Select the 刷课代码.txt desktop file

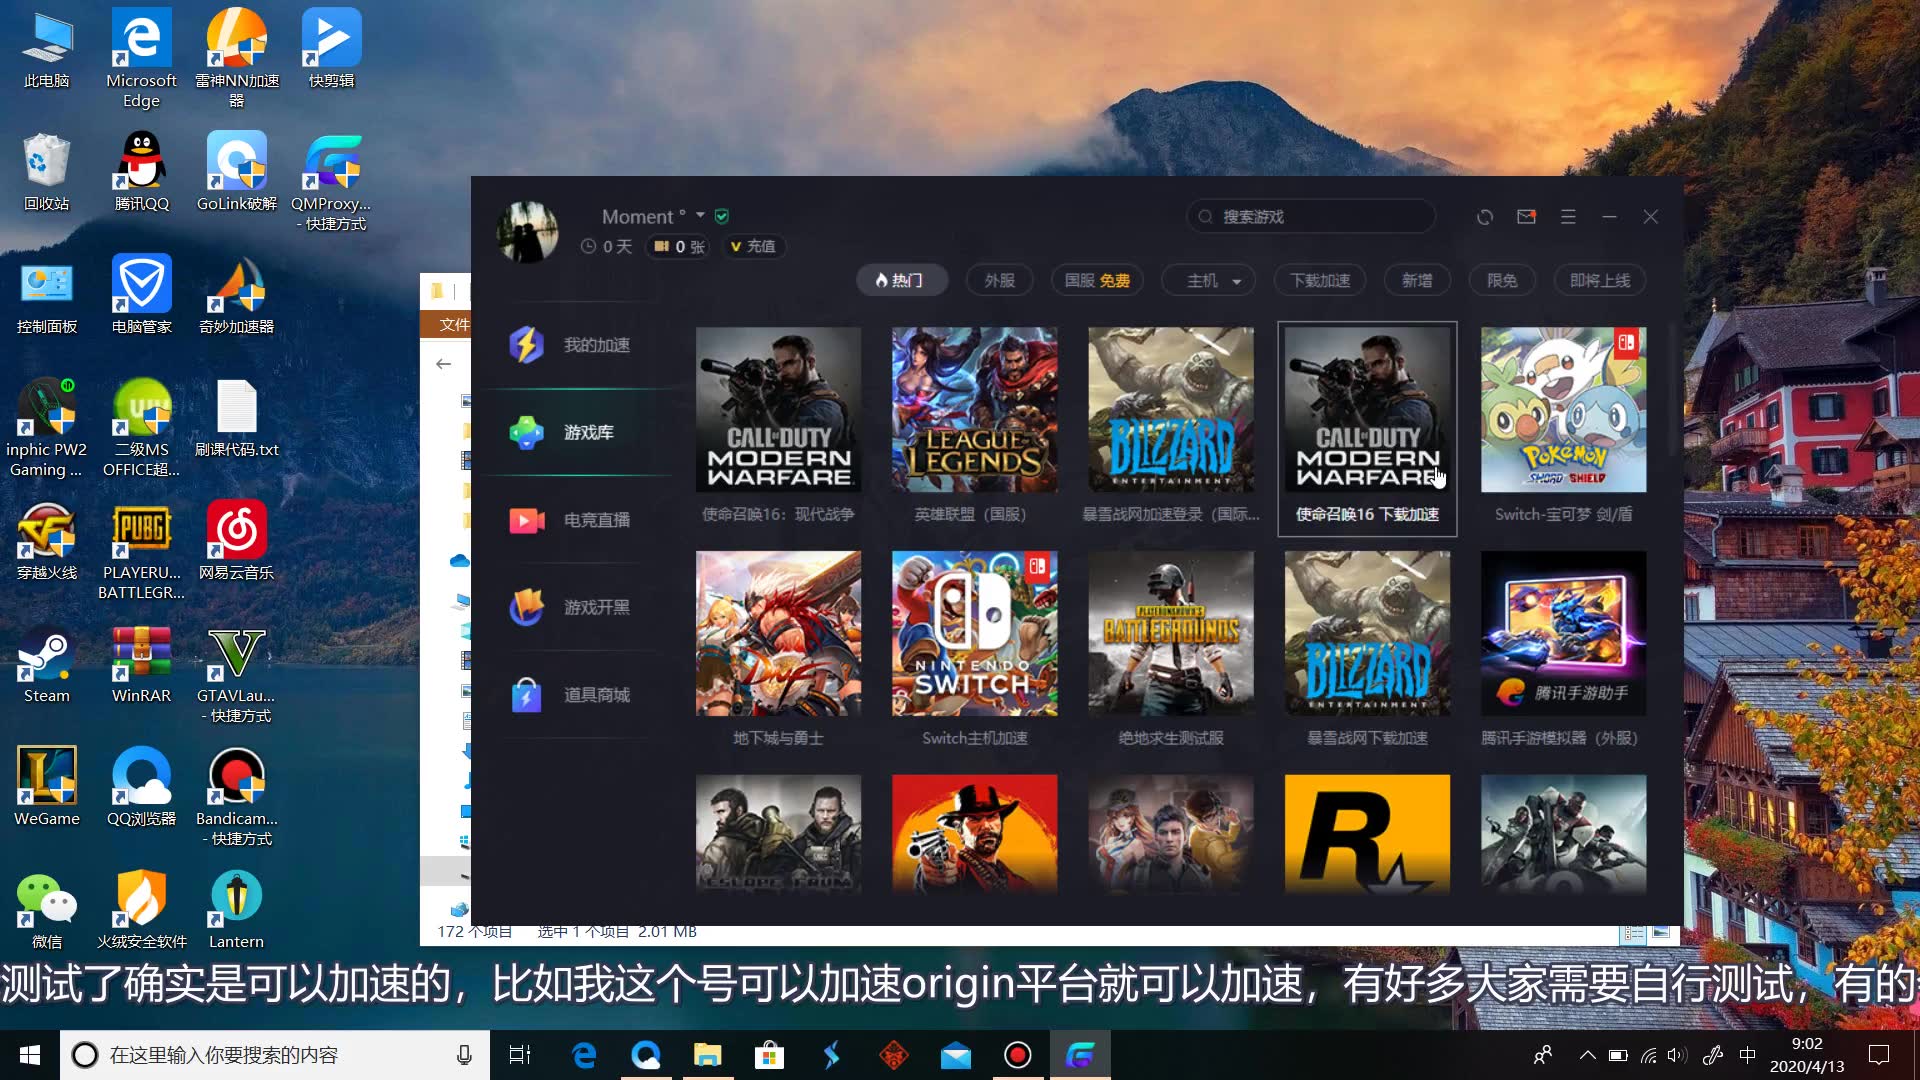tap(236, 419)
